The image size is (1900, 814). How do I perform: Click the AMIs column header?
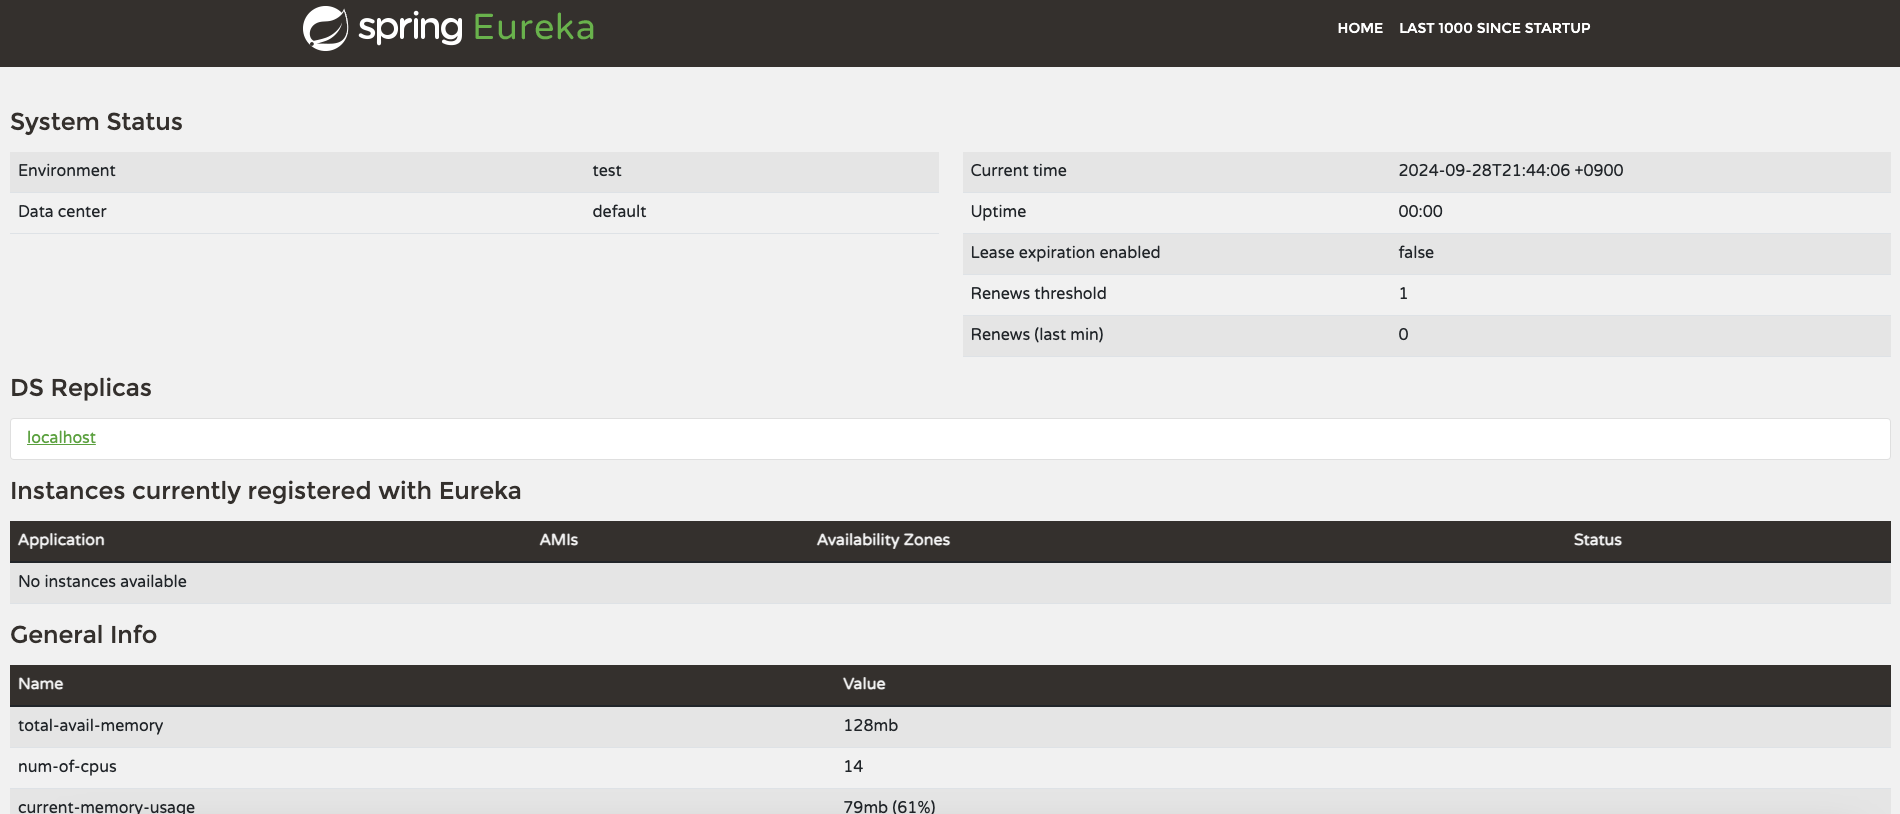tap(559, 540)
